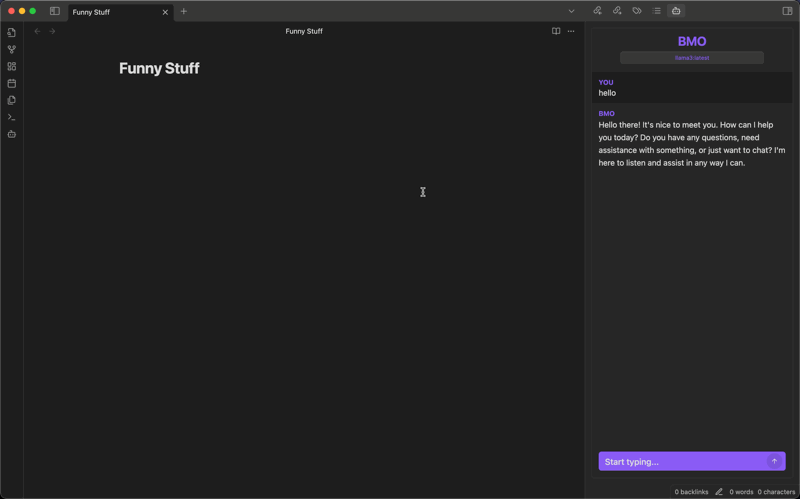Show the backlinks sidebar tab

[597, 11]
